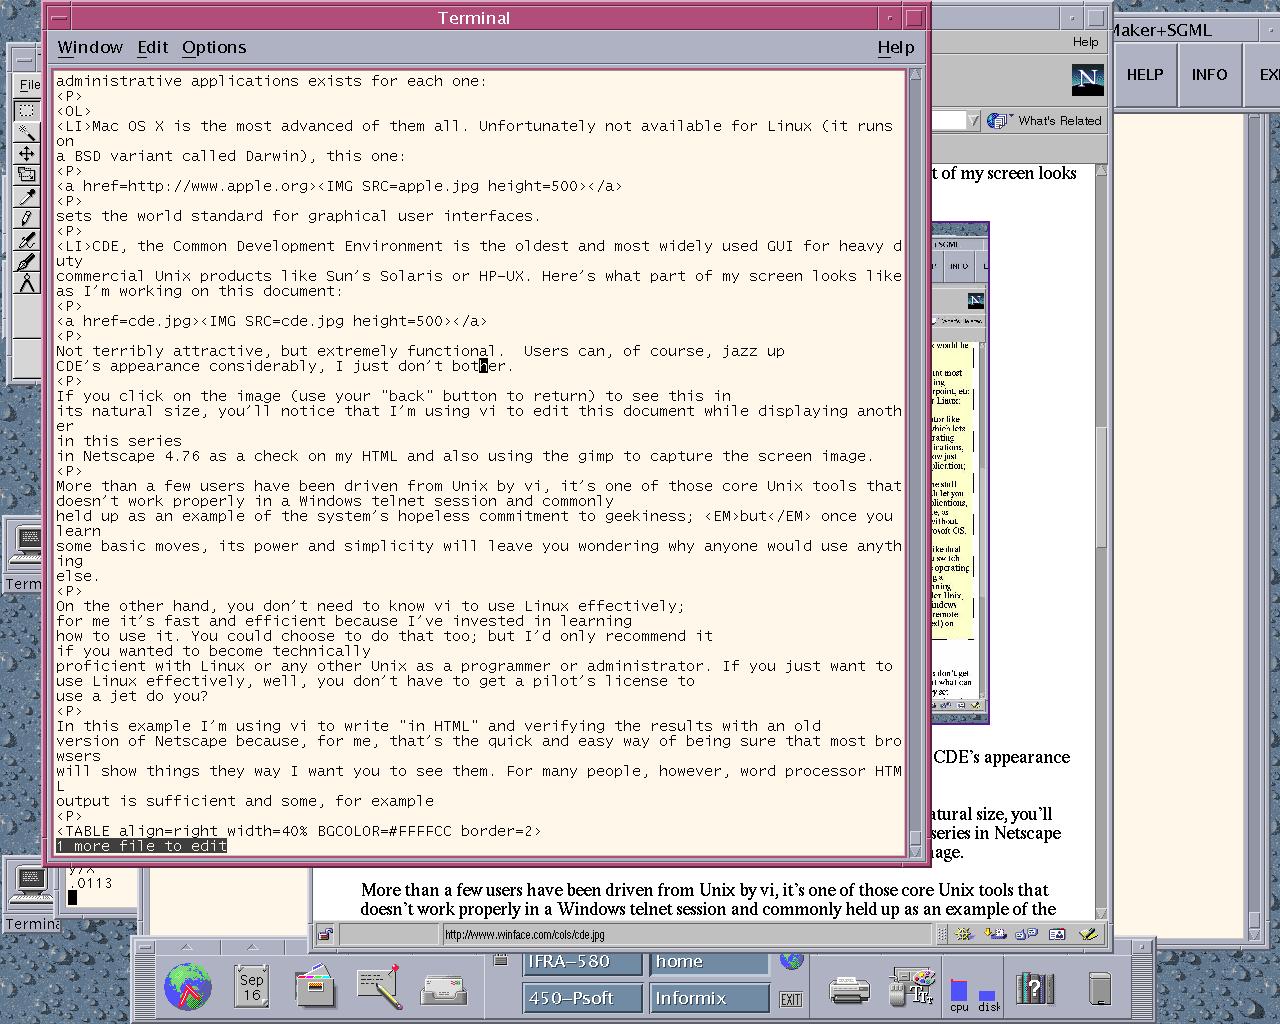The width and height of the screenshot is (1280, 1024).
Task: Open the Terminal Options menu
Action: point(214,47)
